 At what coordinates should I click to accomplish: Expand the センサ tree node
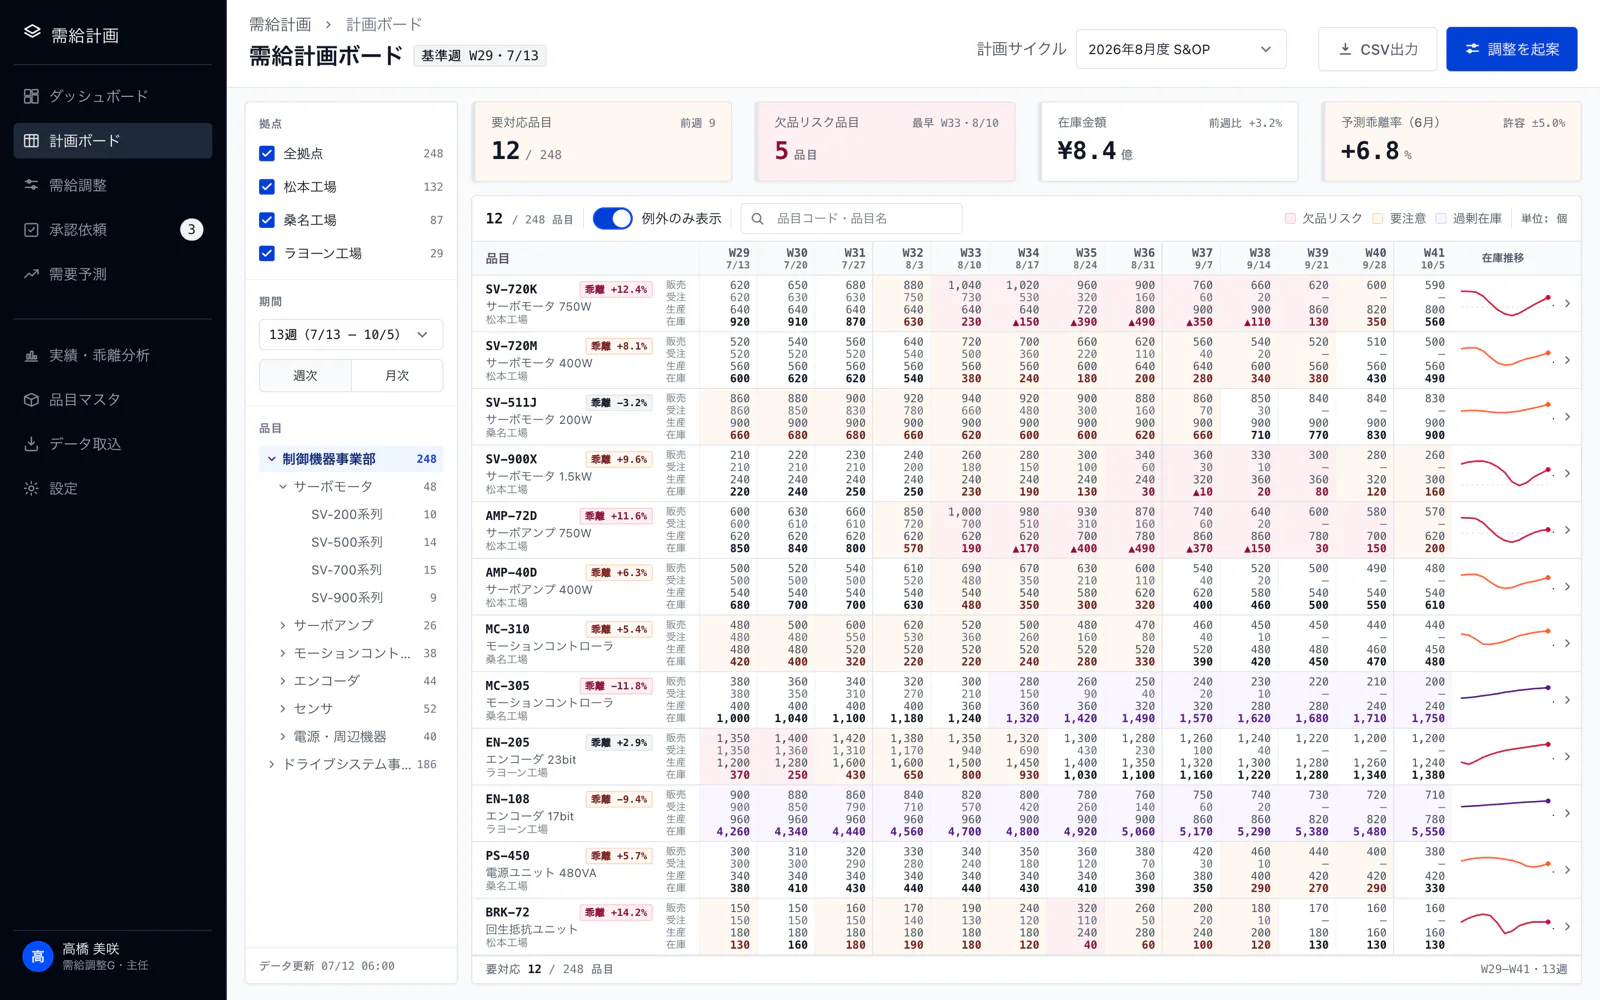[x=283, y=708]
